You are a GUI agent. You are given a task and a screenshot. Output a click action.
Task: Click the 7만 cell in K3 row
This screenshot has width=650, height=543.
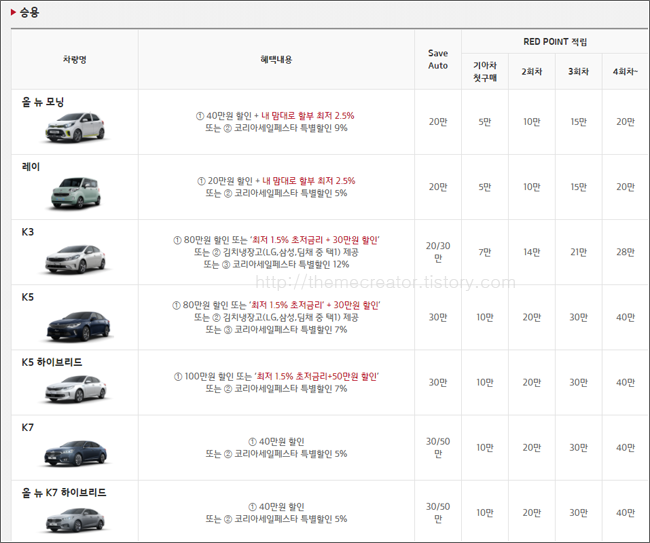click(x=485, y=252)
